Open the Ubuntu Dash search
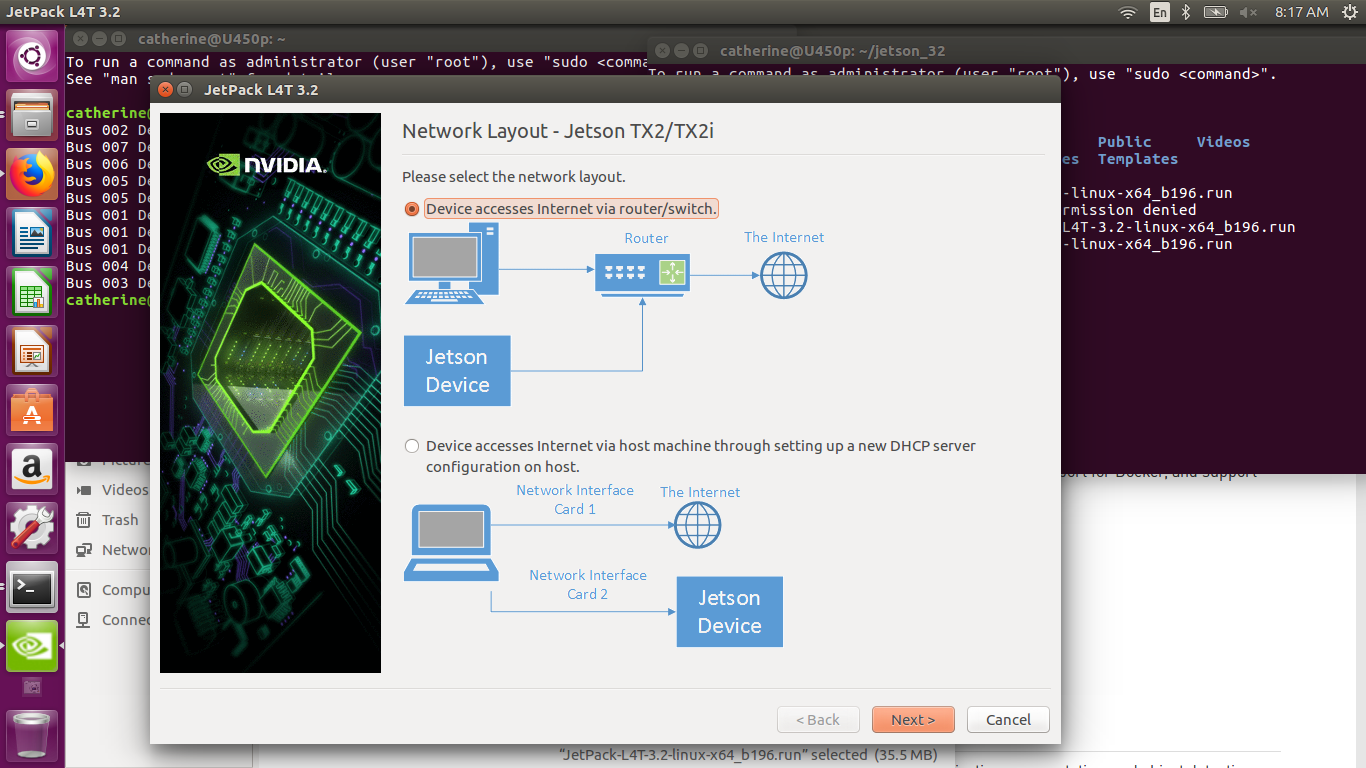Screen dimensions: 1366x768 coord(32,56)
